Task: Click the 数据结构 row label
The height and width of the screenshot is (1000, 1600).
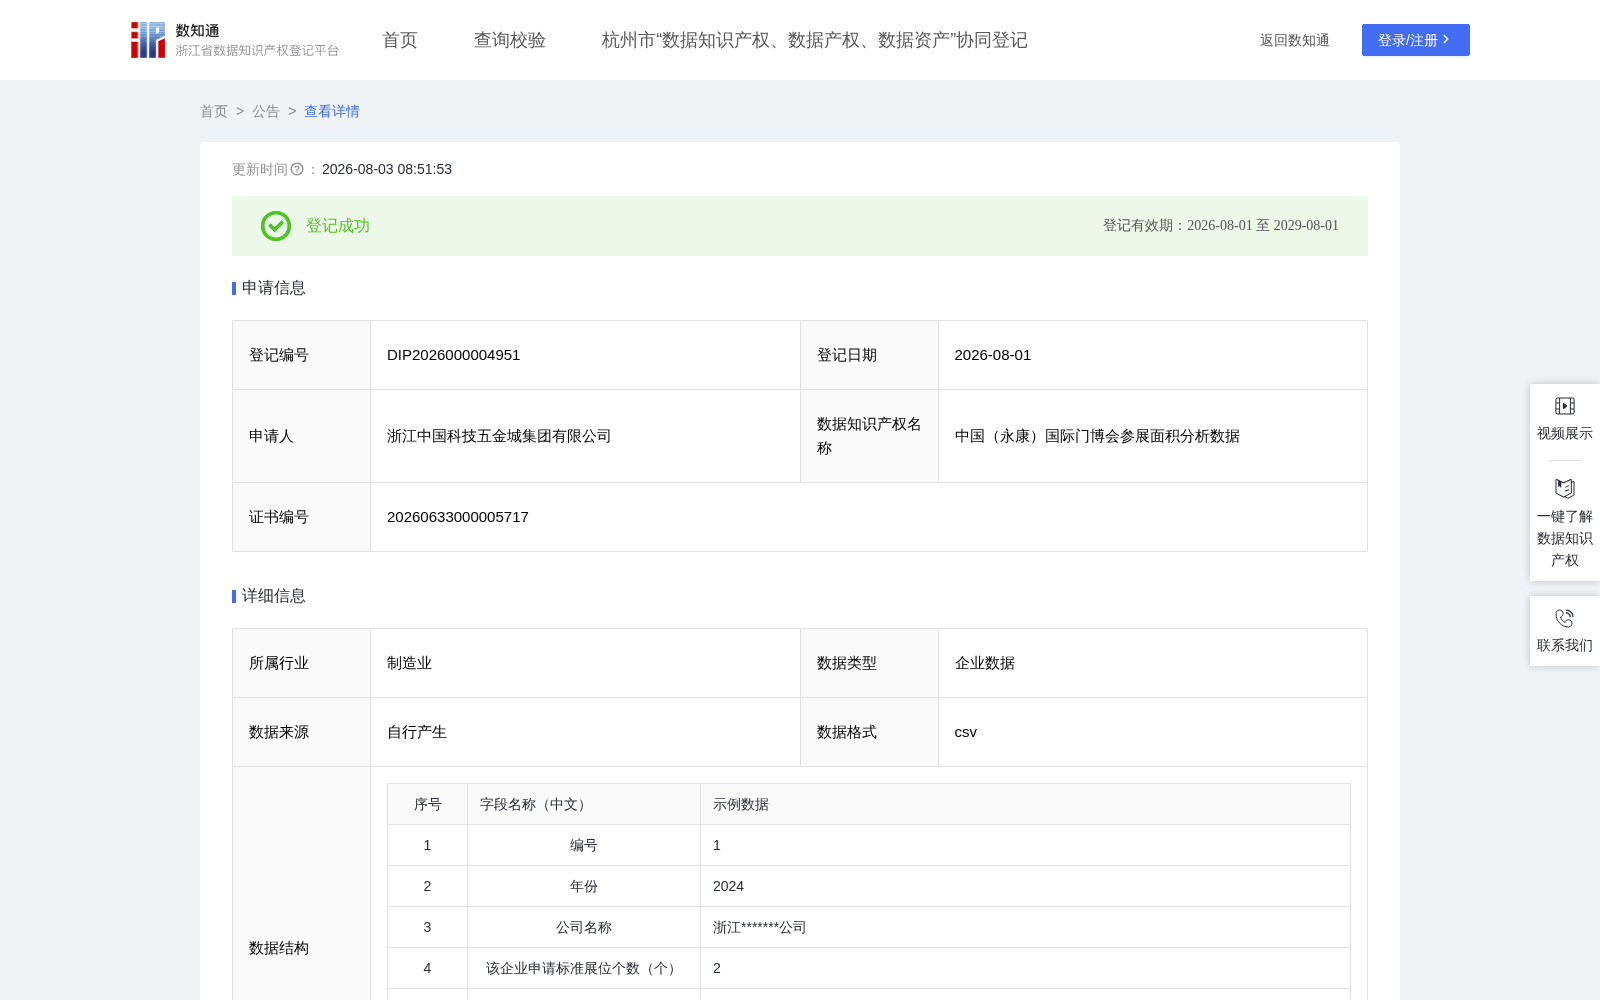Action: pos(279,948)
